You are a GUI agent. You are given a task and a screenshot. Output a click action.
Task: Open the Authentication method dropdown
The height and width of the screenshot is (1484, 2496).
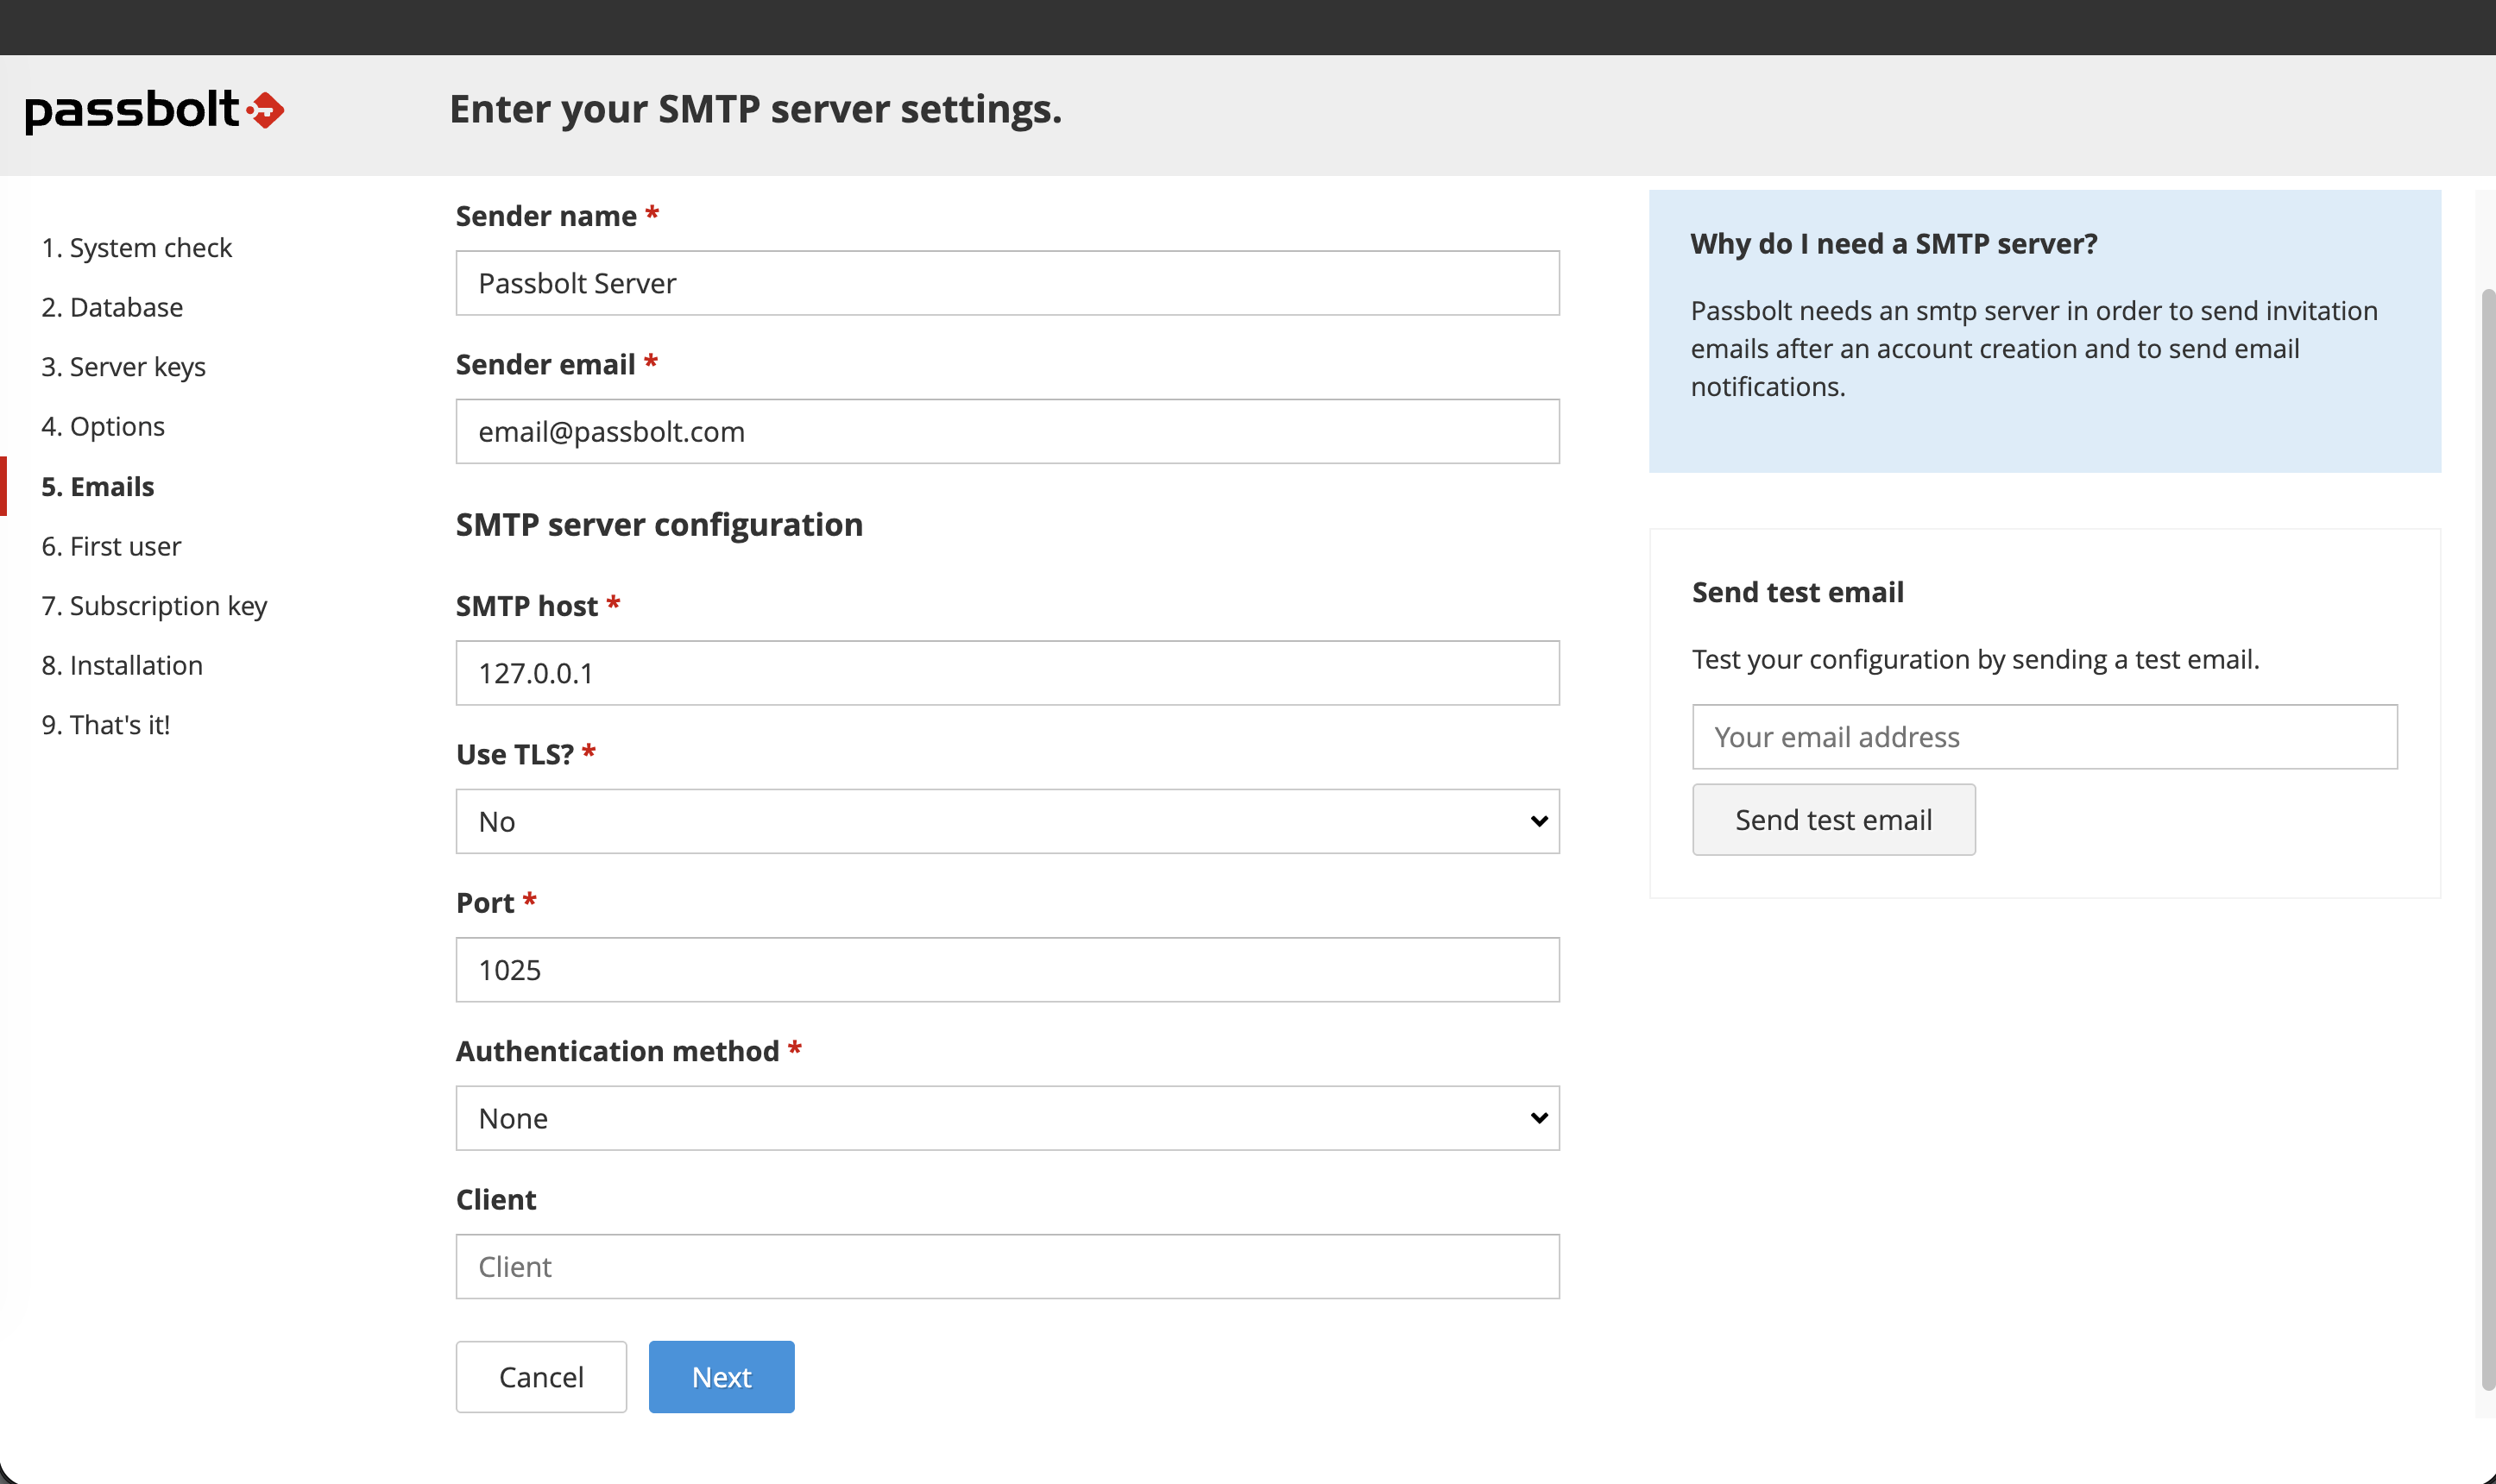(x=1007, y=1118)
